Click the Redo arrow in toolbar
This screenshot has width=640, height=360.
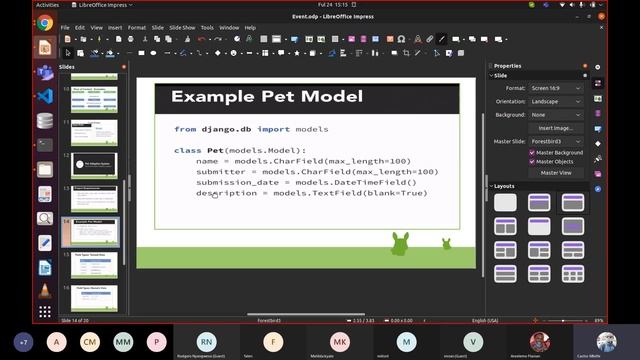218,39
